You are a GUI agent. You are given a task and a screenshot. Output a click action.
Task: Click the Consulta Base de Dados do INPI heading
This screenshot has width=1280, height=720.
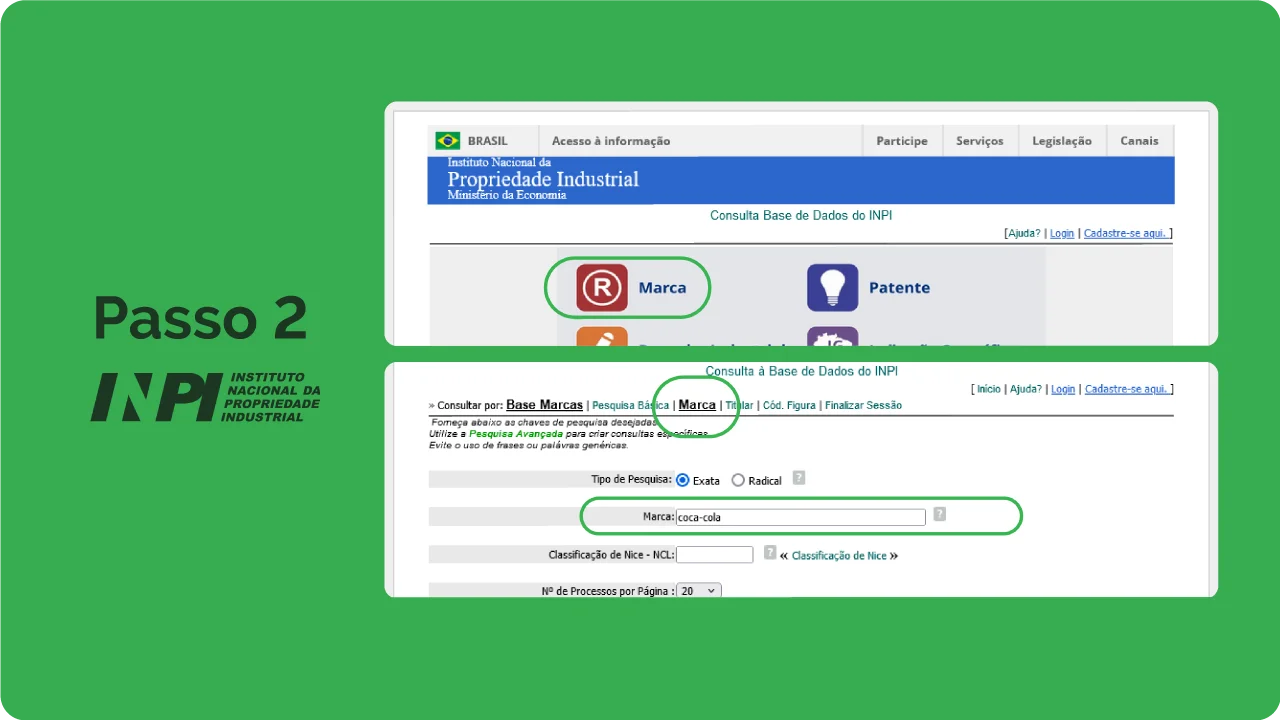click(x=801, y=216)
